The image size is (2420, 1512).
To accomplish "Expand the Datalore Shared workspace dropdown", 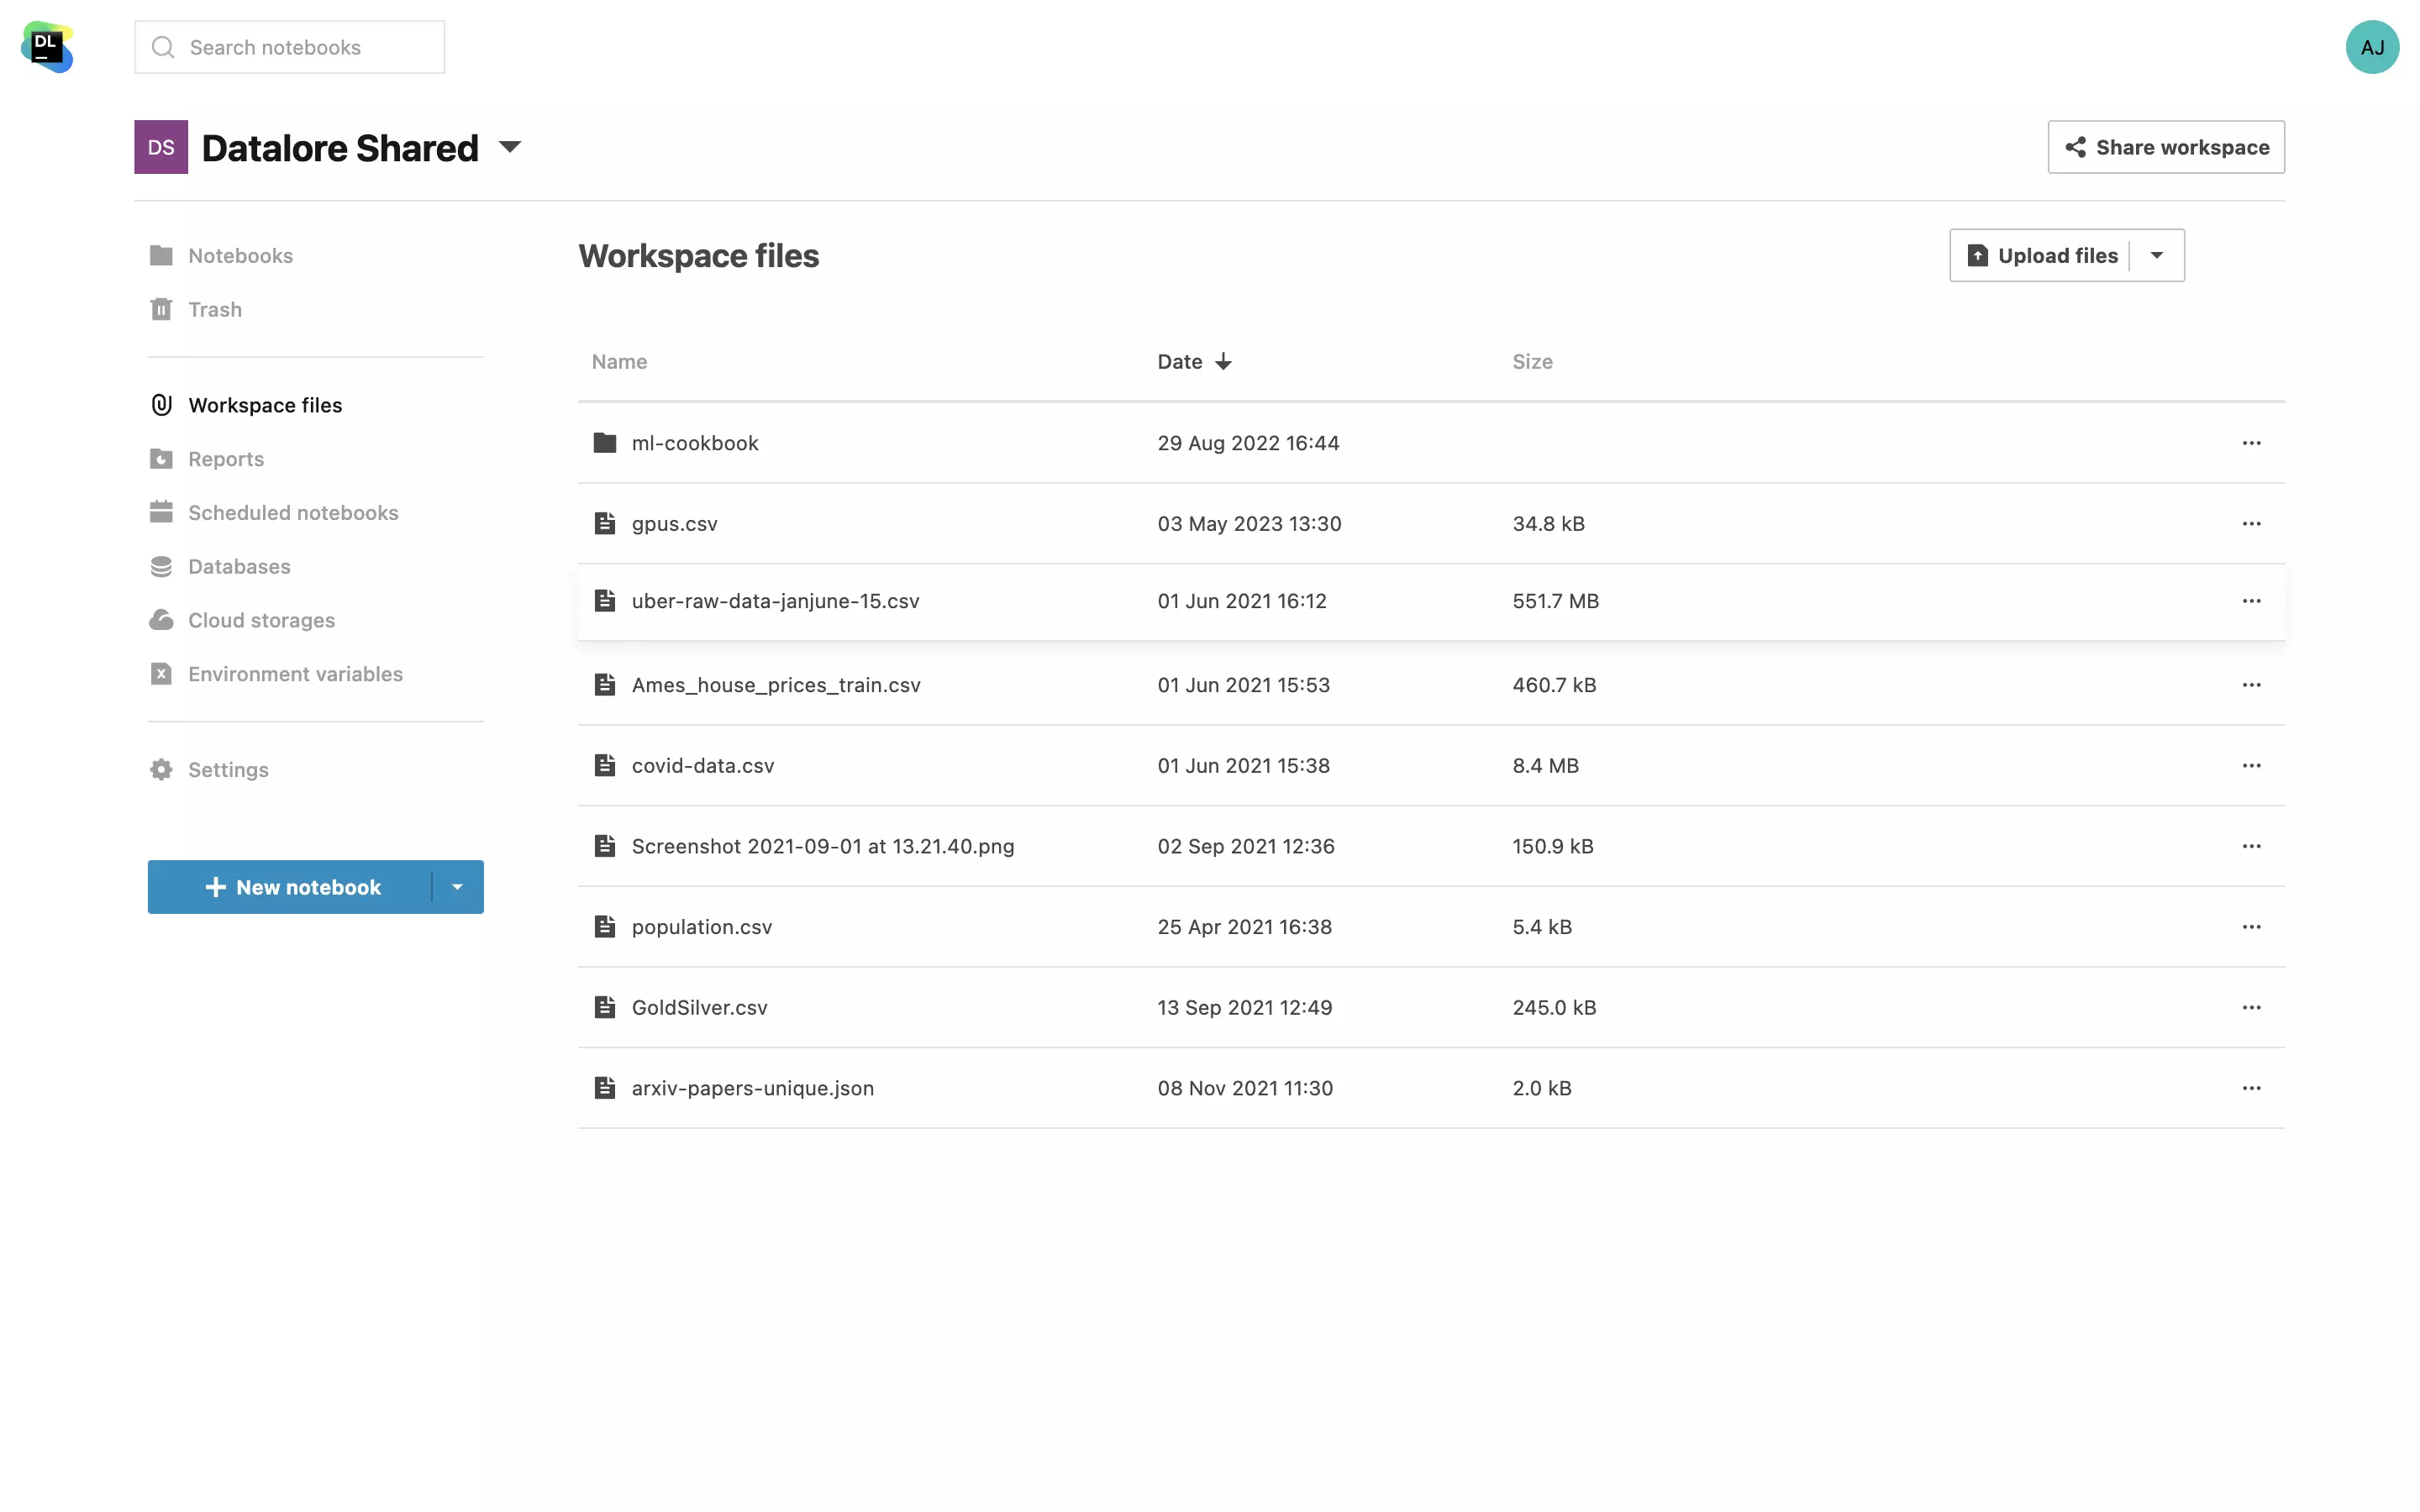I will (510, 147).
